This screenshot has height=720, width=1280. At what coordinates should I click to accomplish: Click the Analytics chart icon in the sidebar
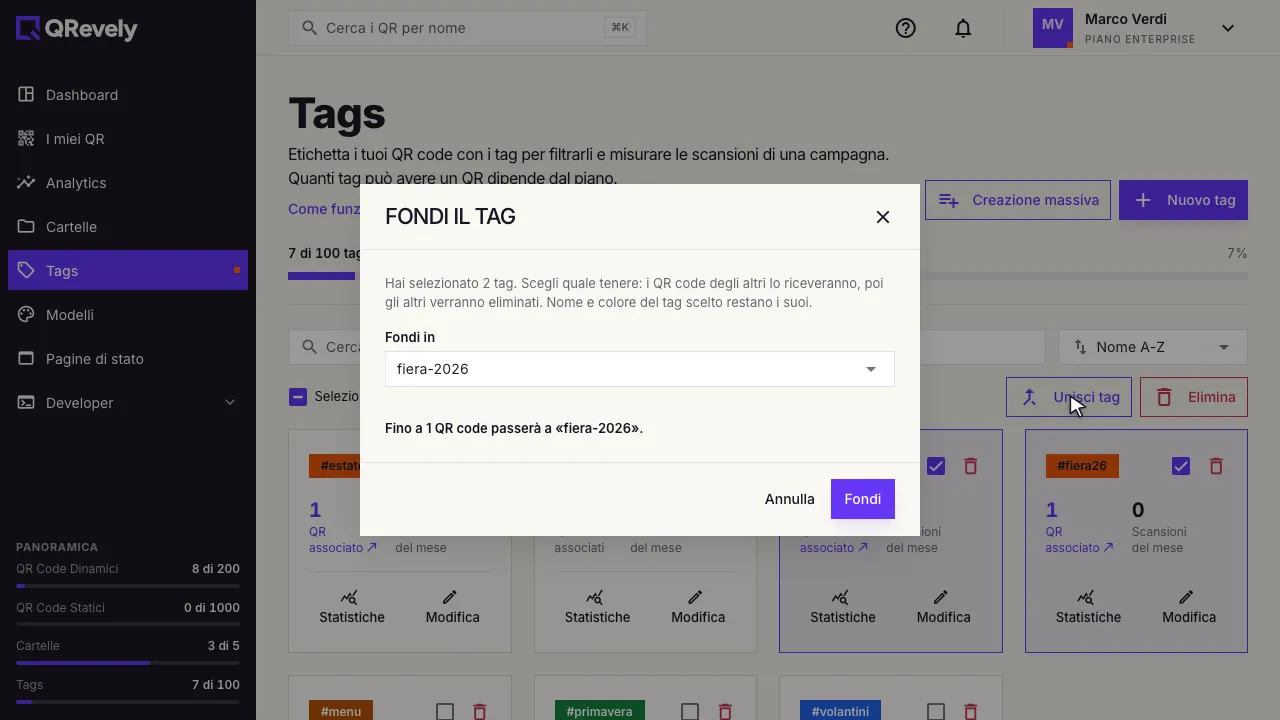tap(26, 183)
